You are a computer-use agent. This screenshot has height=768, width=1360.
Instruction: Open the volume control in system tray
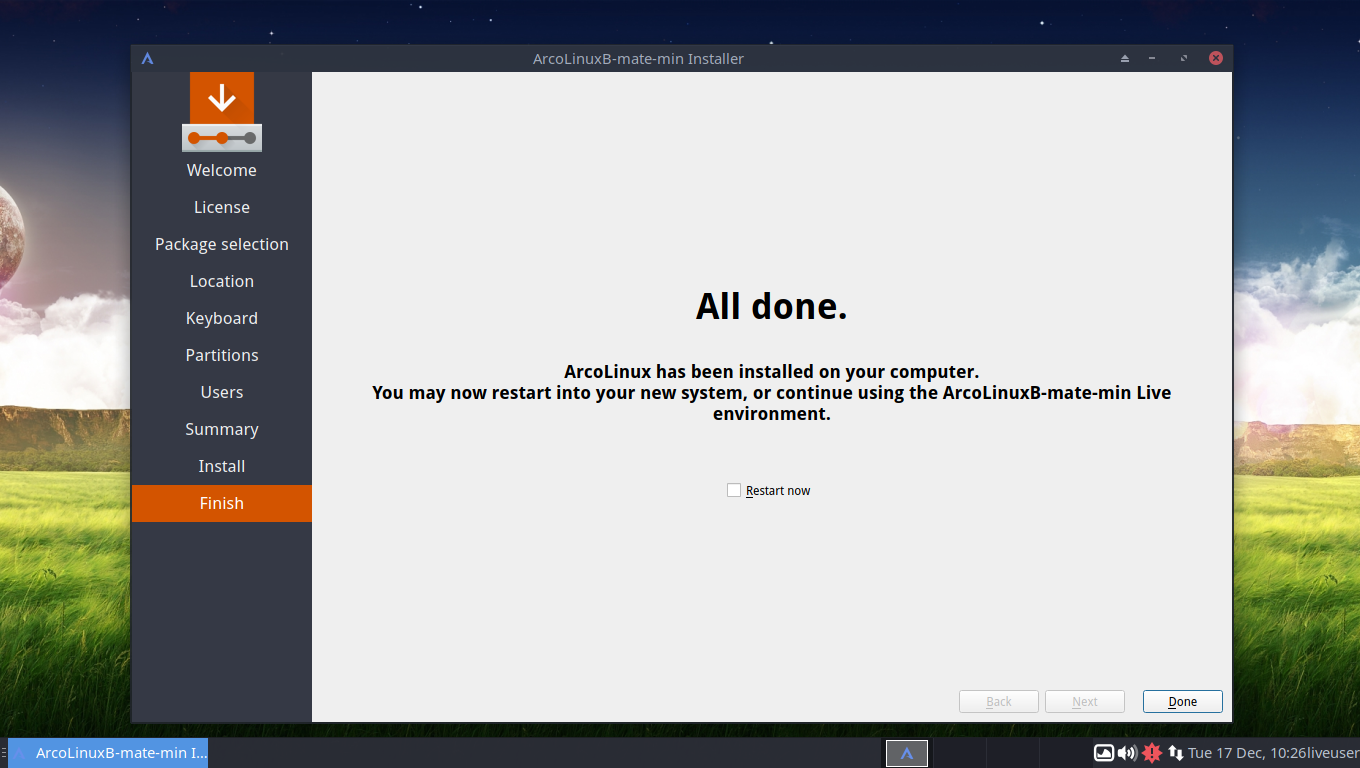click(1127, 753)
